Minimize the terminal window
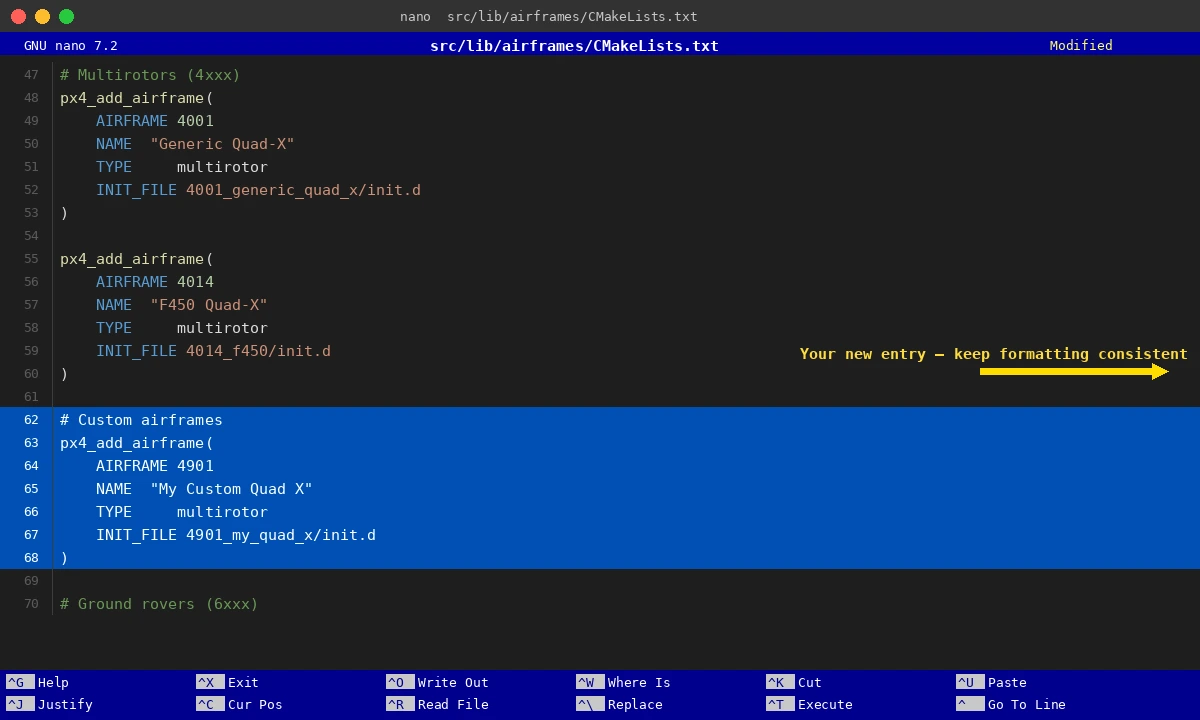This screenshot has height=720, width=1200. [x=41, y=16]
